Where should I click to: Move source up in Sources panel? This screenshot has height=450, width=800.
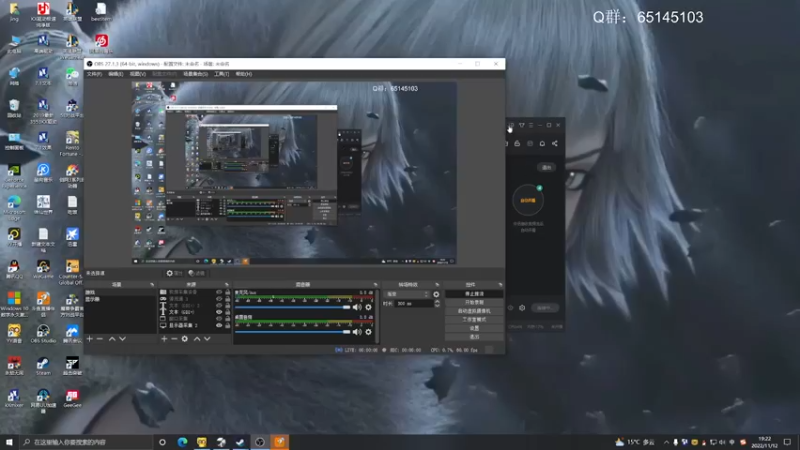coord(197,339)
